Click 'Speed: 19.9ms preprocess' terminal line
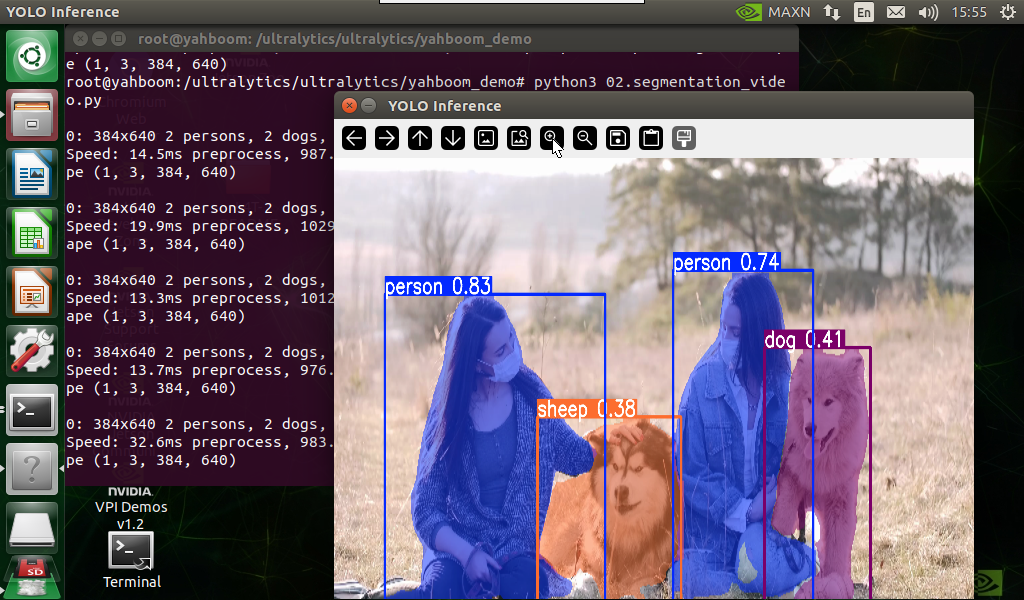This screenshot has height=600, width=1024. pyautogui.click(x=199, y=226)
